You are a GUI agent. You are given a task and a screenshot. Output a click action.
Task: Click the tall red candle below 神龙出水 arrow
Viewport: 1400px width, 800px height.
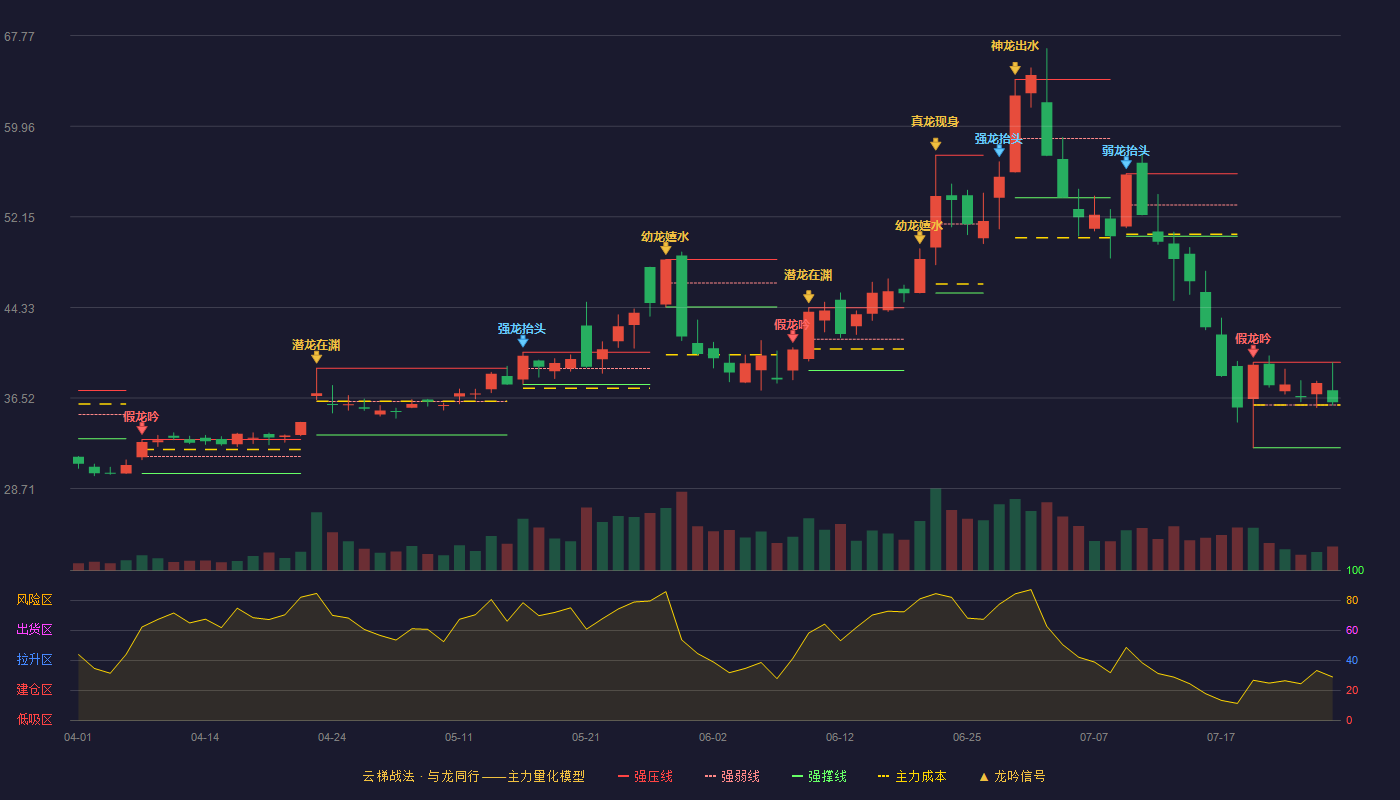(x=1015, y=134)
